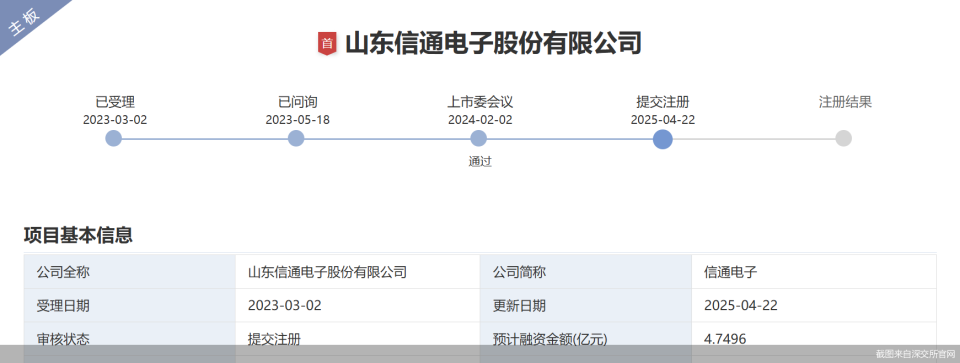Image resolution: width=960 pixels, height=363 pixels.
Task: Click the 提交注册 value in 审核状态 row
Action: [x=274, y=339]
